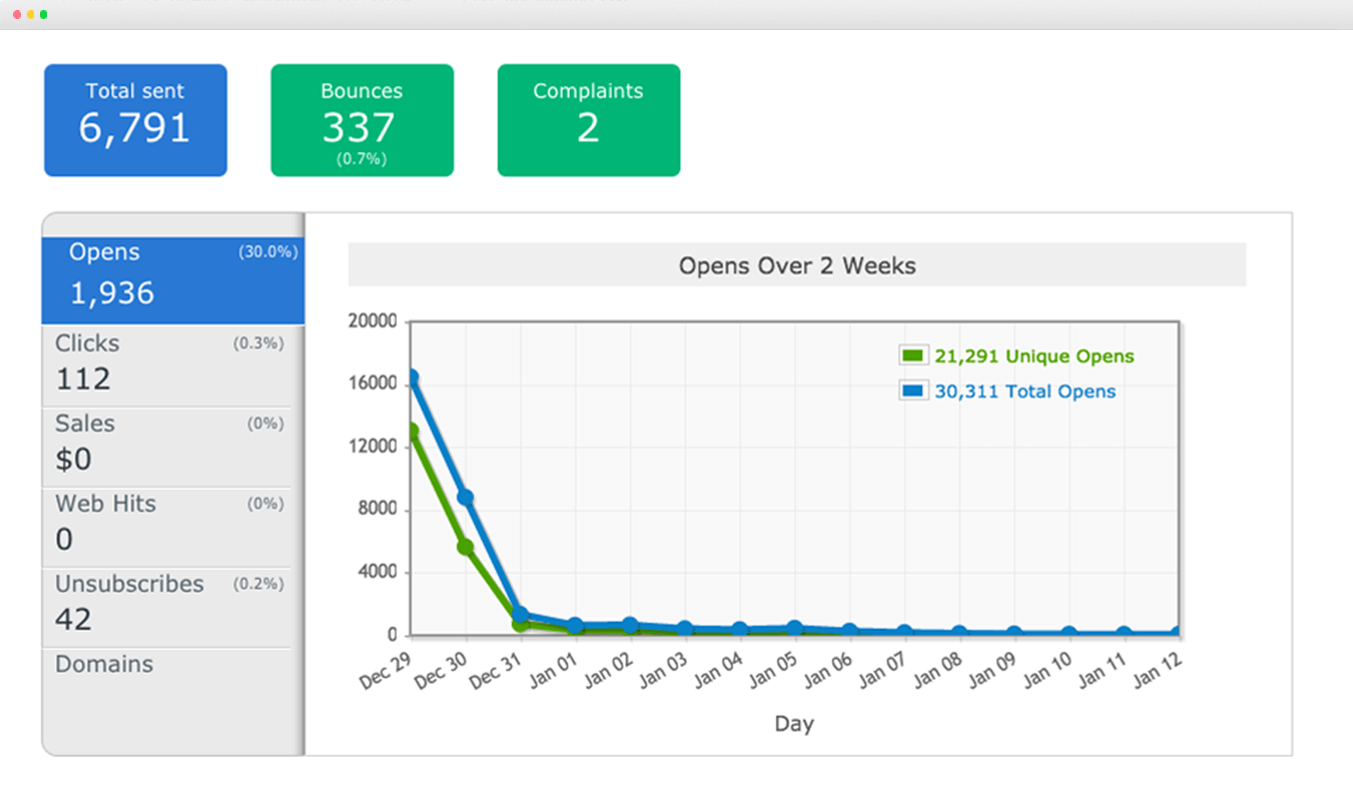Open the Complaints stat card
1353x793 pixels.
click(588, 120)
